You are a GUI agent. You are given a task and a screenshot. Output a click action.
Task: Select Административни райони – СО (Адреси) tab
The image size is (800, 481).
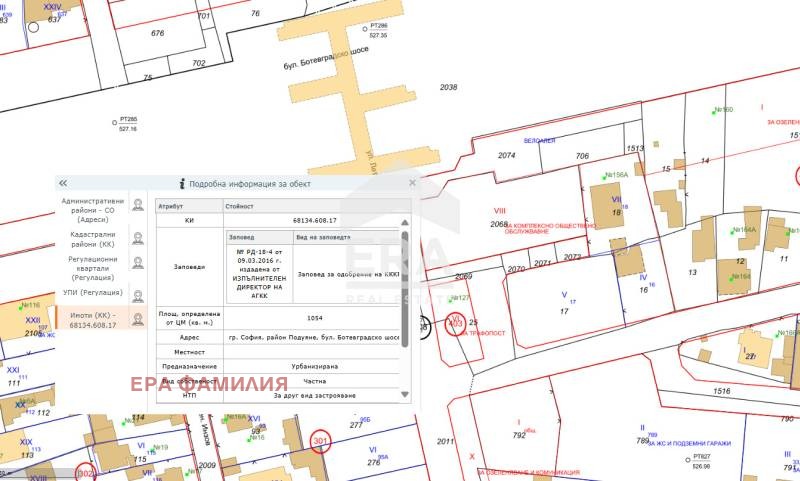tap(93, 206)
